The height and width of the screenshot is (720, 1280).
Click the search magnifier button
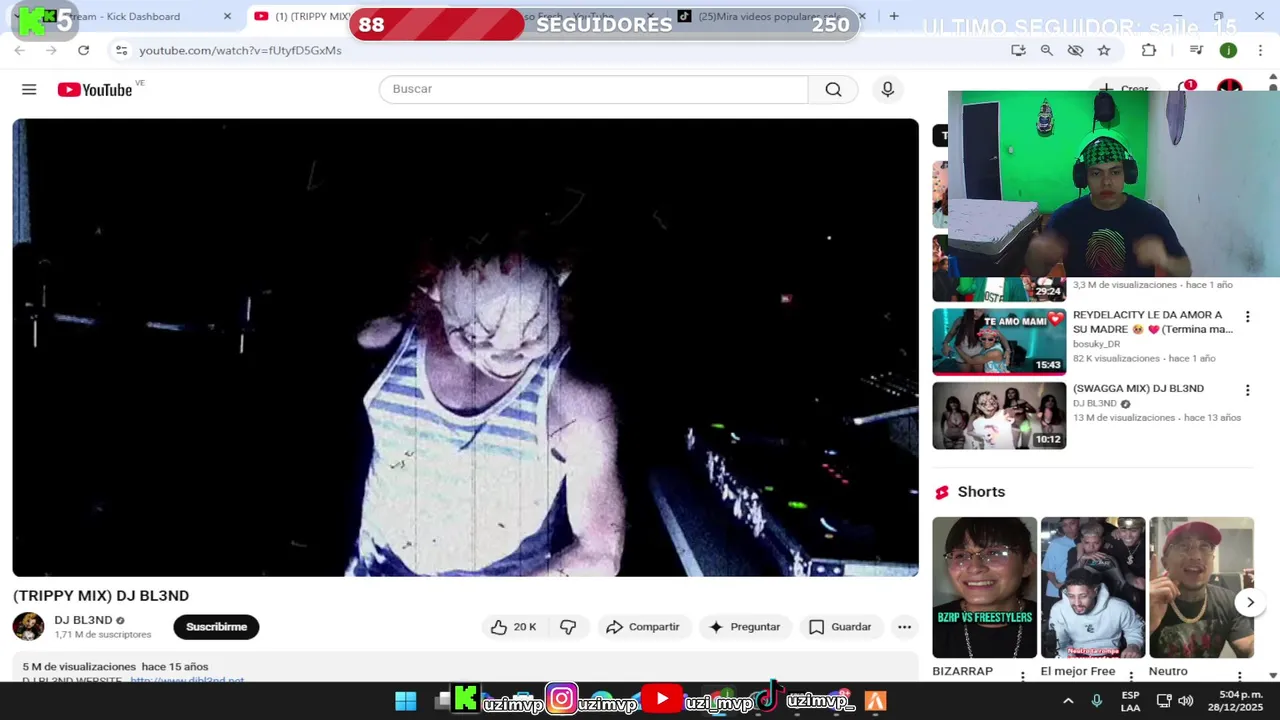pos(833,89)
